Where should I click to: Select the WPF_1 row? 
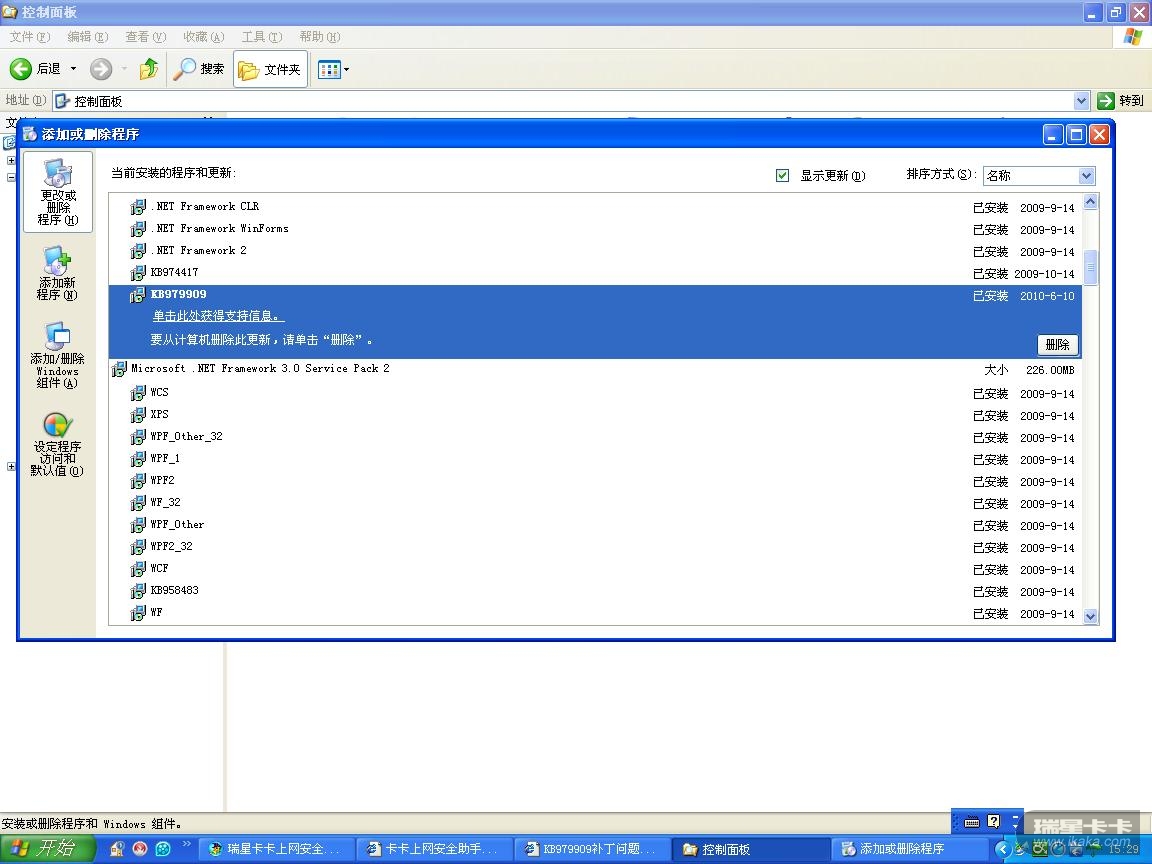click(x=595, y=459)
